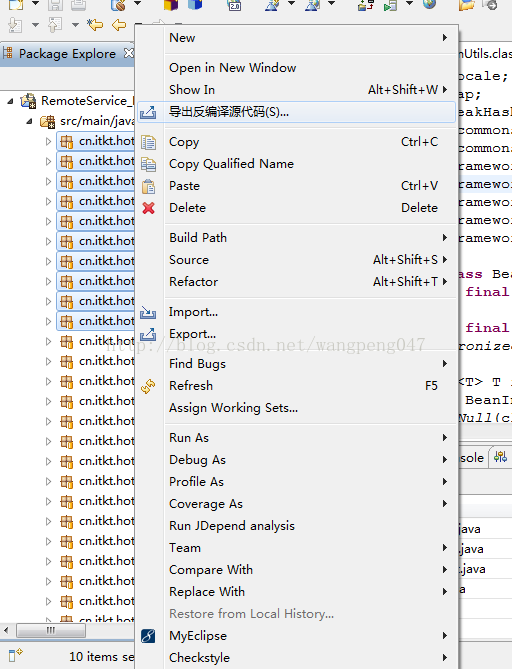Click the '10 items se' status text
512x669 pixels.
coord(102,657)
